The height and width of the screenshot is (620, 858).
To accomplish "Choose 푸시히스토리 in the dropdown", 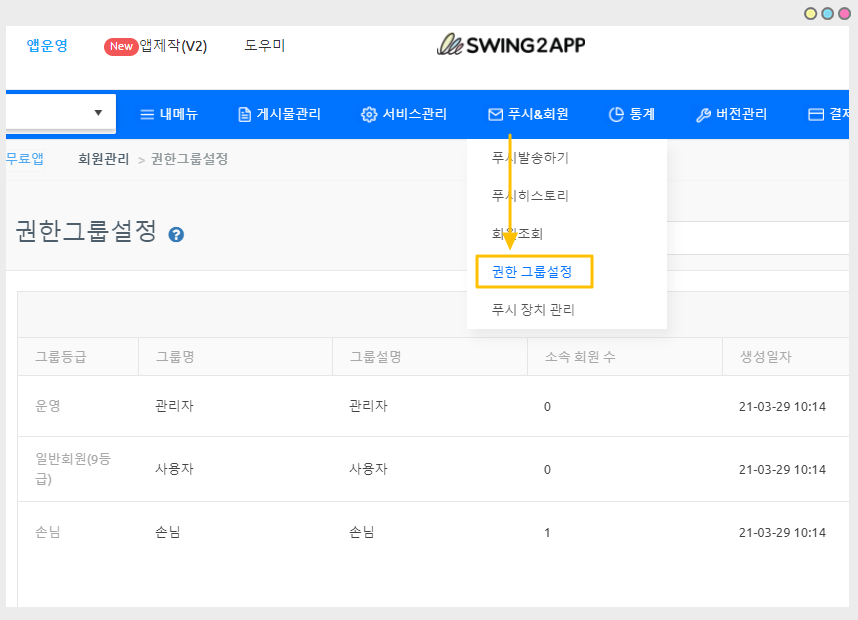I will [x=530, y=196].
